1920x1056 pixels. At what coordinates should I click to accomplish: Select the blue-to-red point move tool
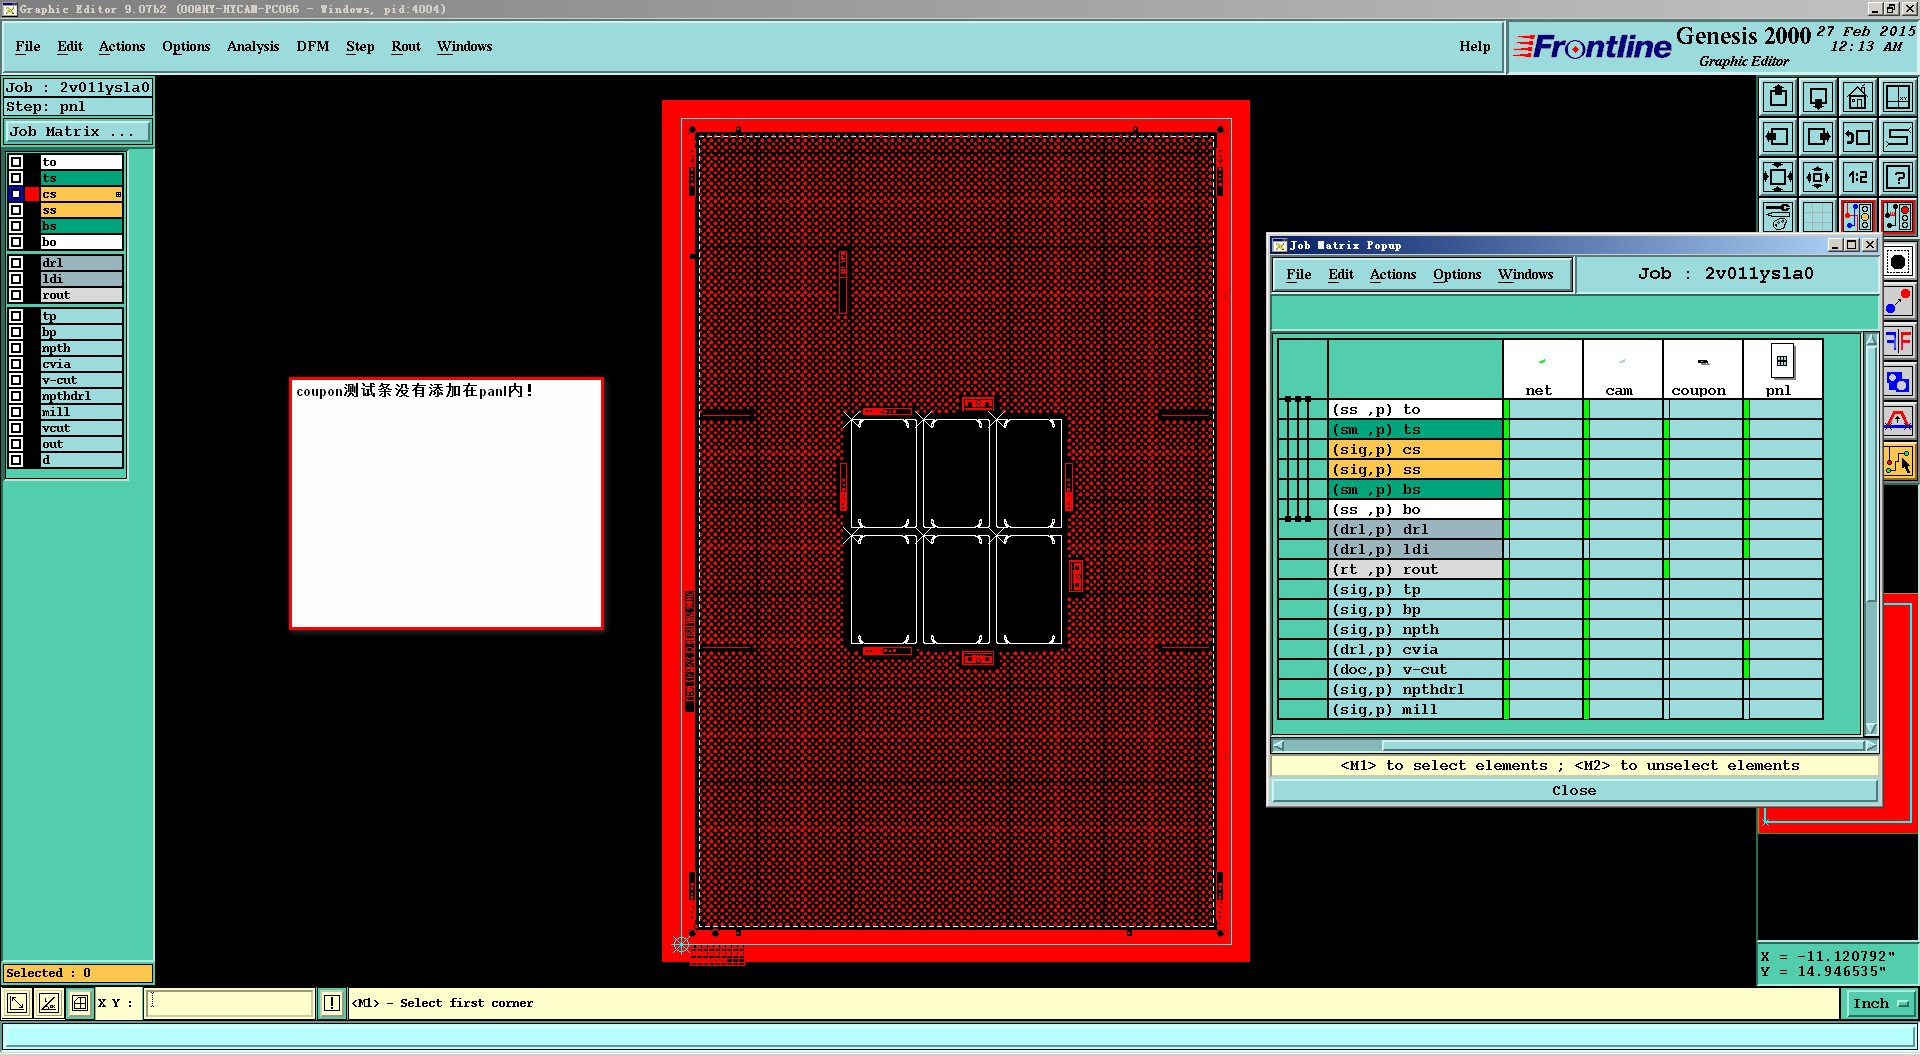click(x=1898, y=301)
